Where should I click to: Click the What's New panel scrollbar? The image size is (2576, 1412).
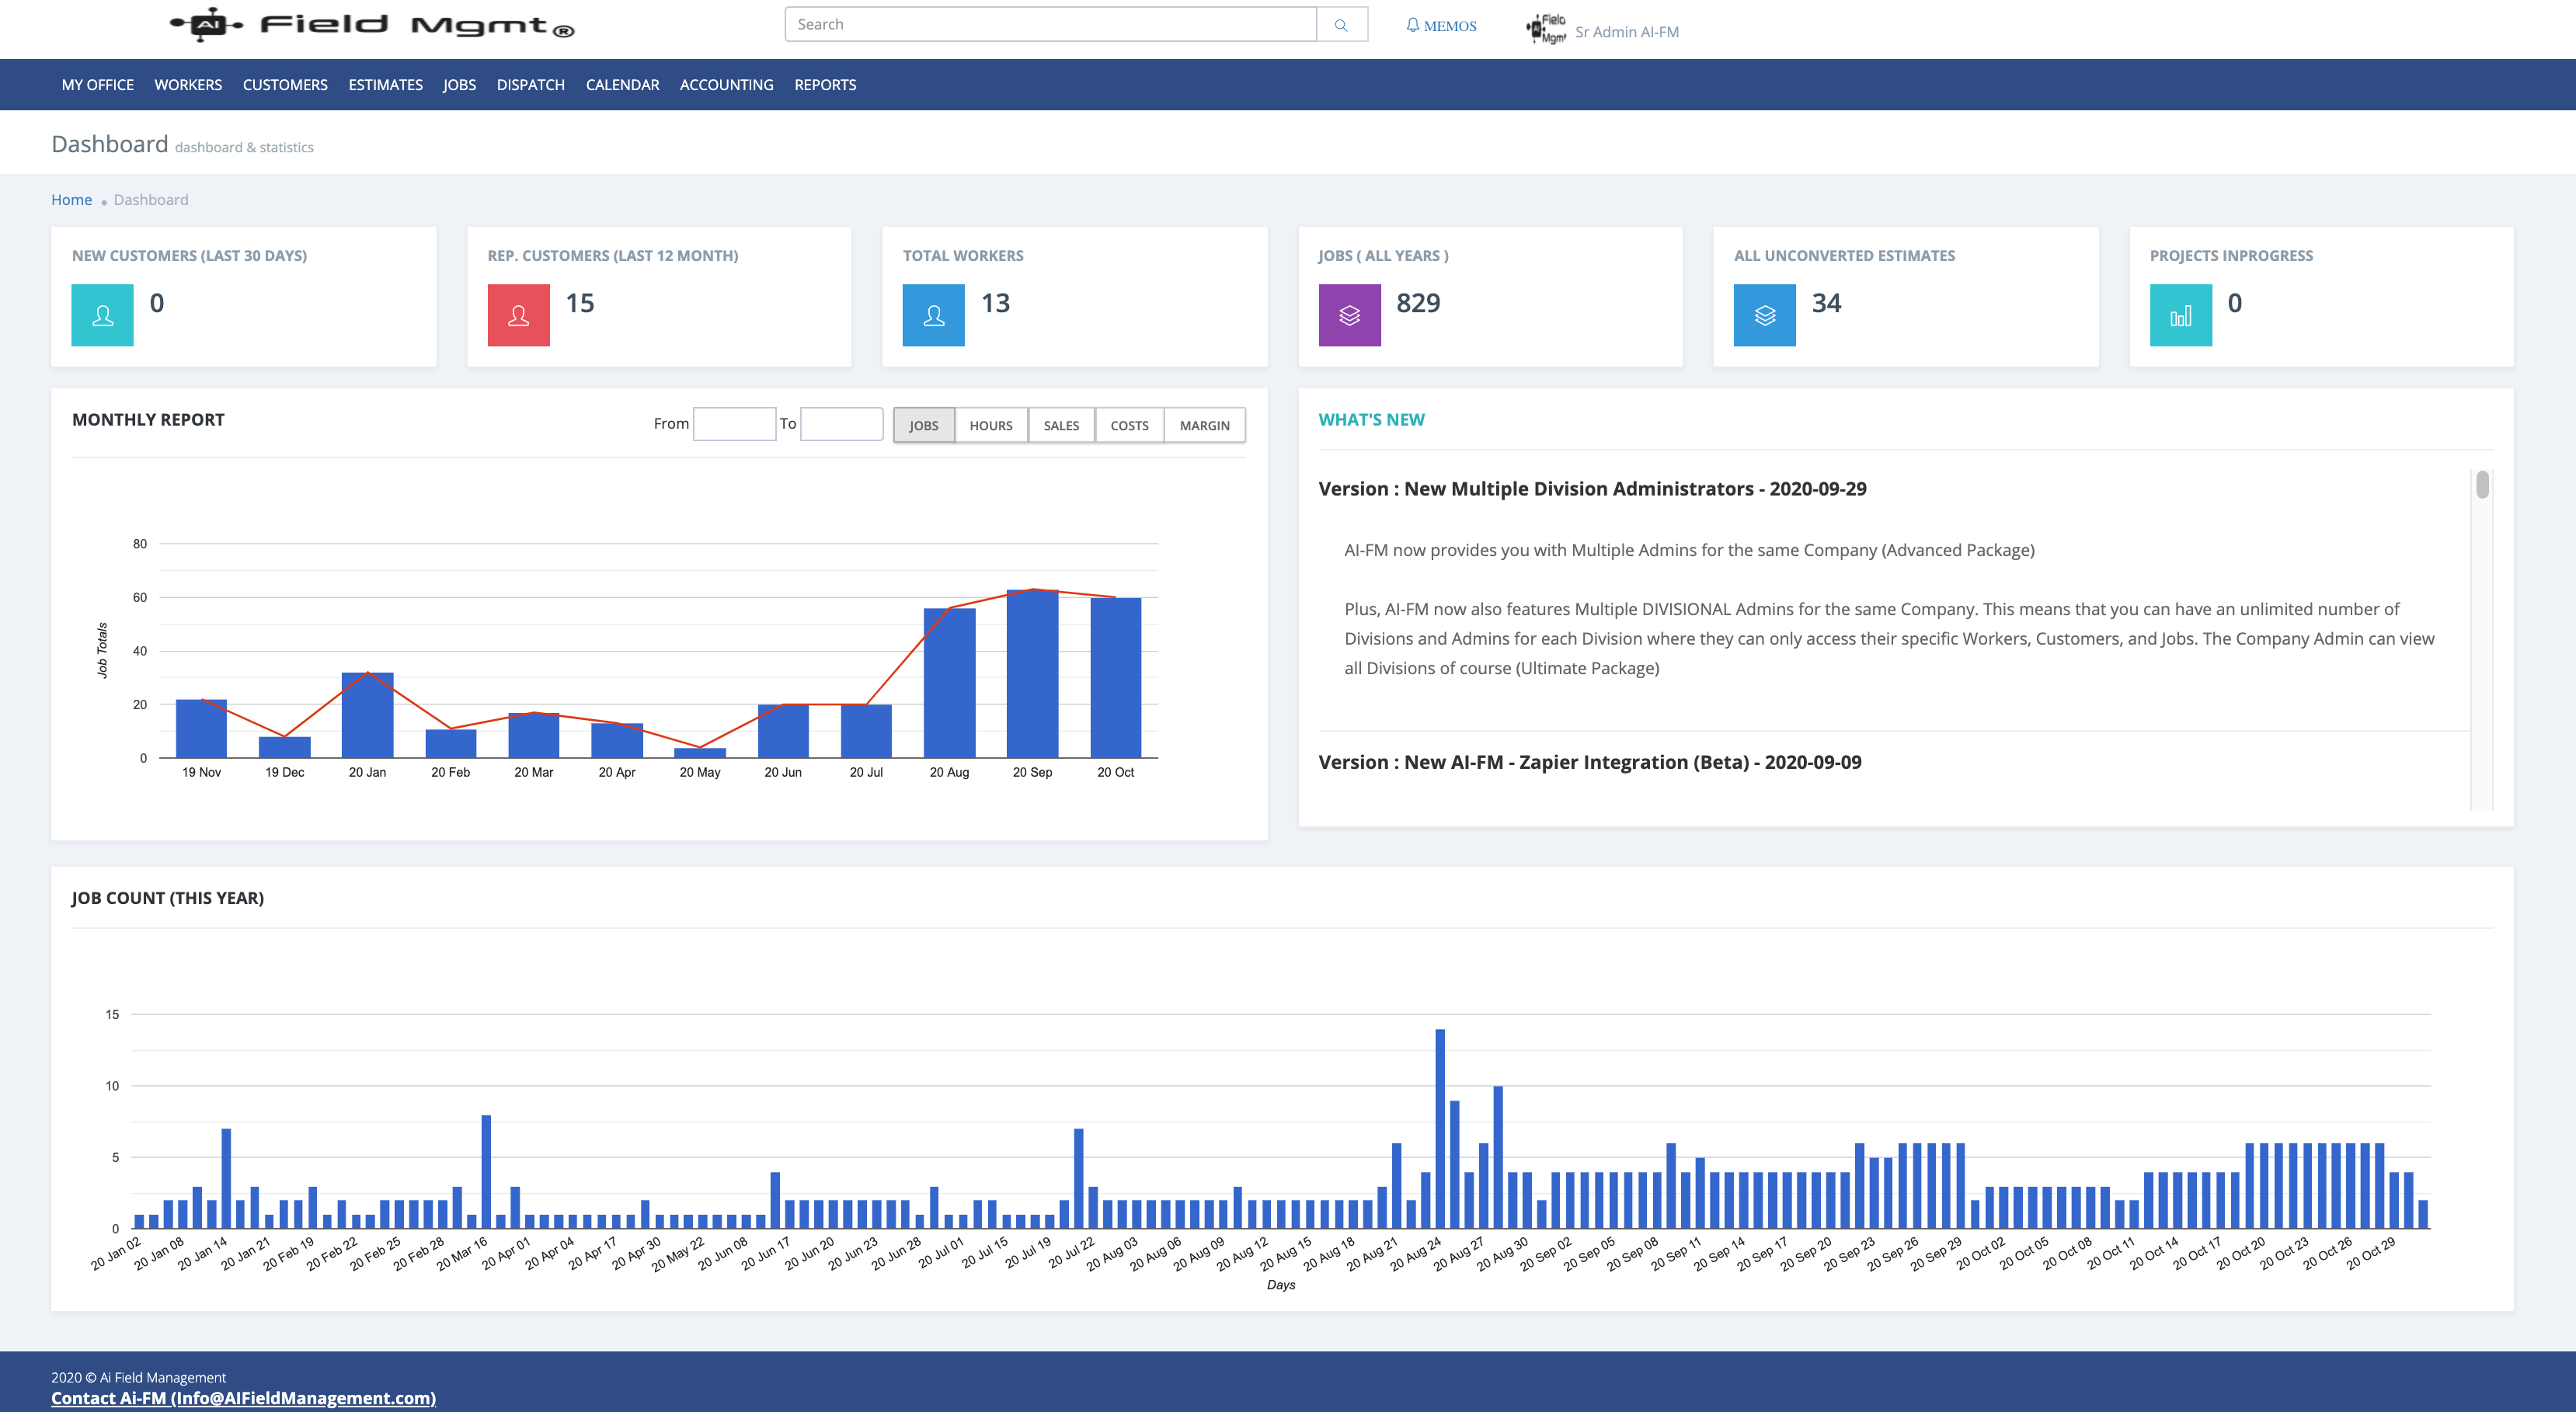(2482, 486)
